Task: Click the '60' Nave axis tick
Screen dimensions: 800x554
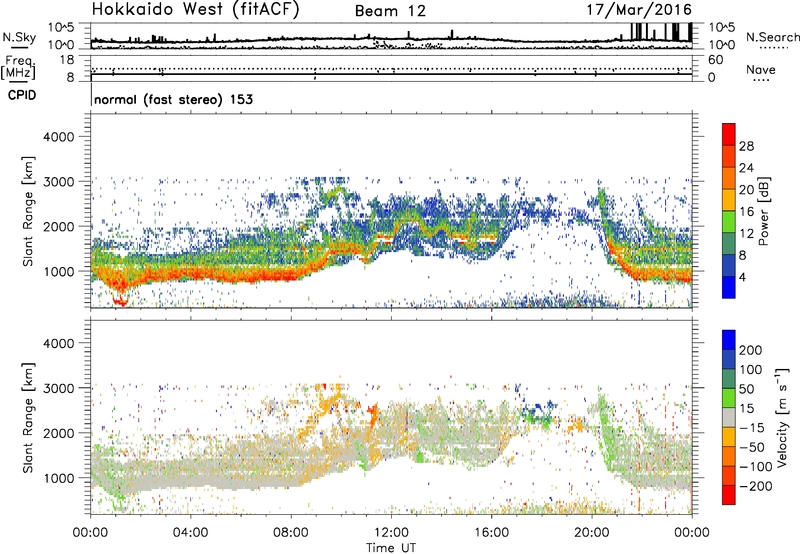Action: coord(715,60)
